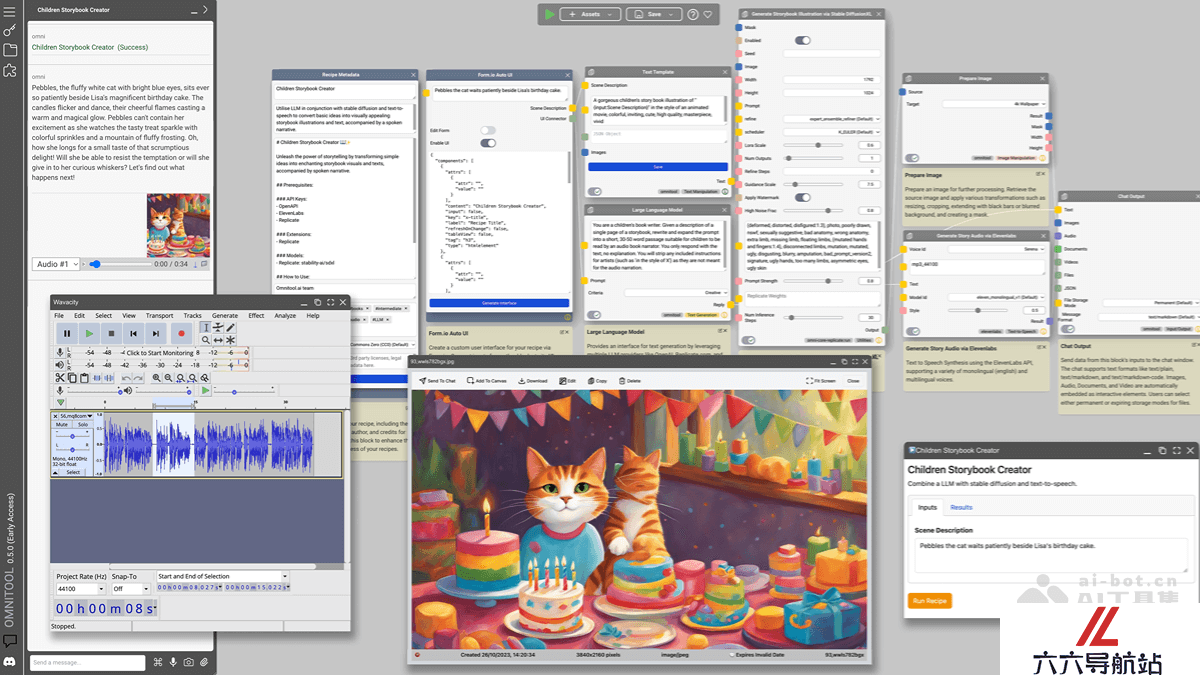Click the Cut scissors icon in Wavacity
The image size is (1200, 675).
point(60,378)
